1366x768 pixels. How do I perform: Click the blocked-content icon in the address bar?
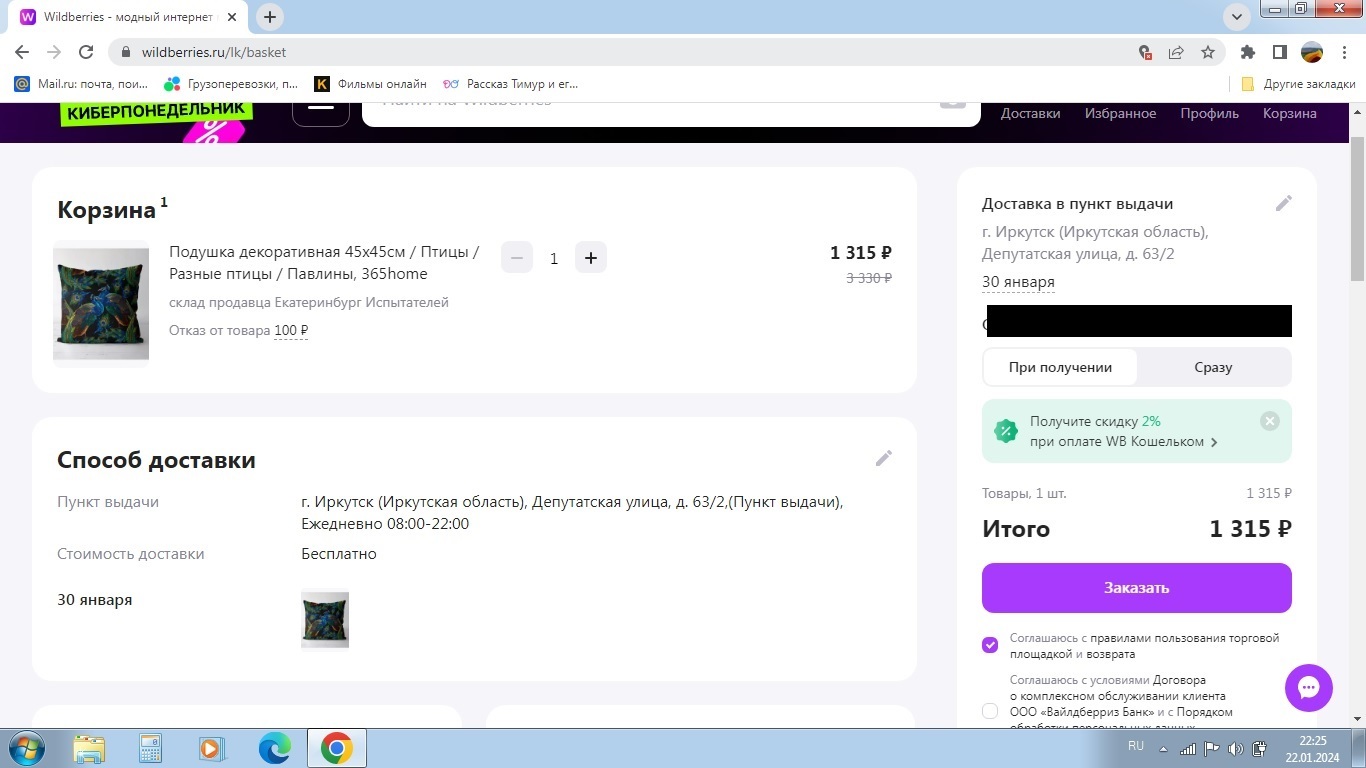pos(1146,52)
